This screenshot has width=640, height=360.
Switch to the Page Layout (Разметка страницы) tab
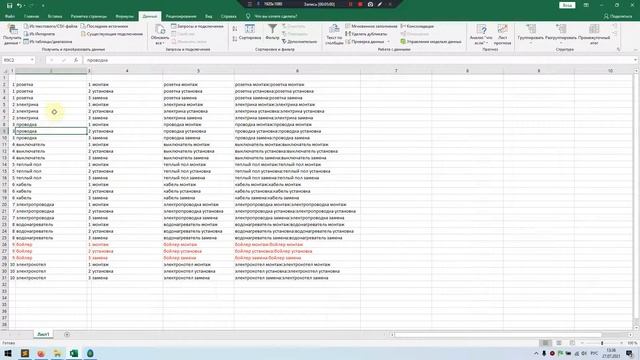pyautogui.click(x=89, y=16)
